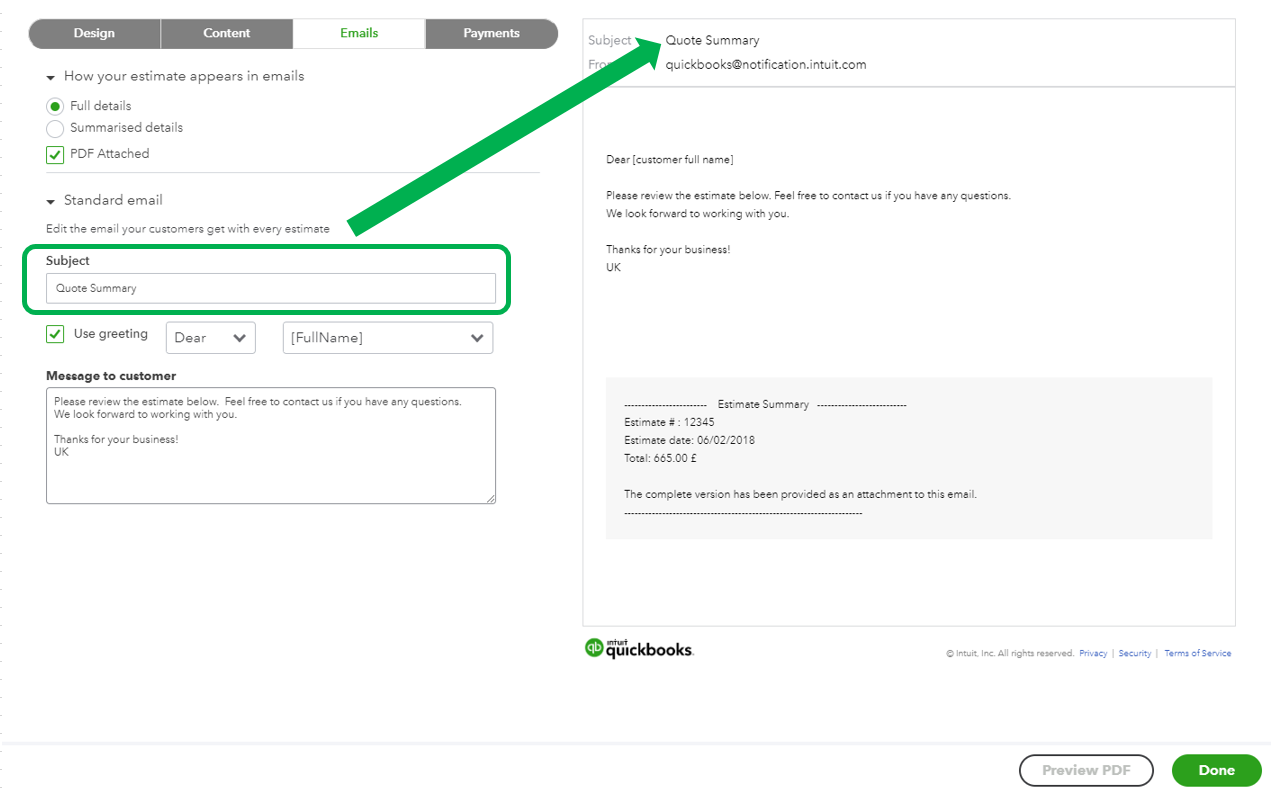Screen dimensions: 1271x790
Task: Click 'Edit the email your customers get' hint
Action: point(188,229)
